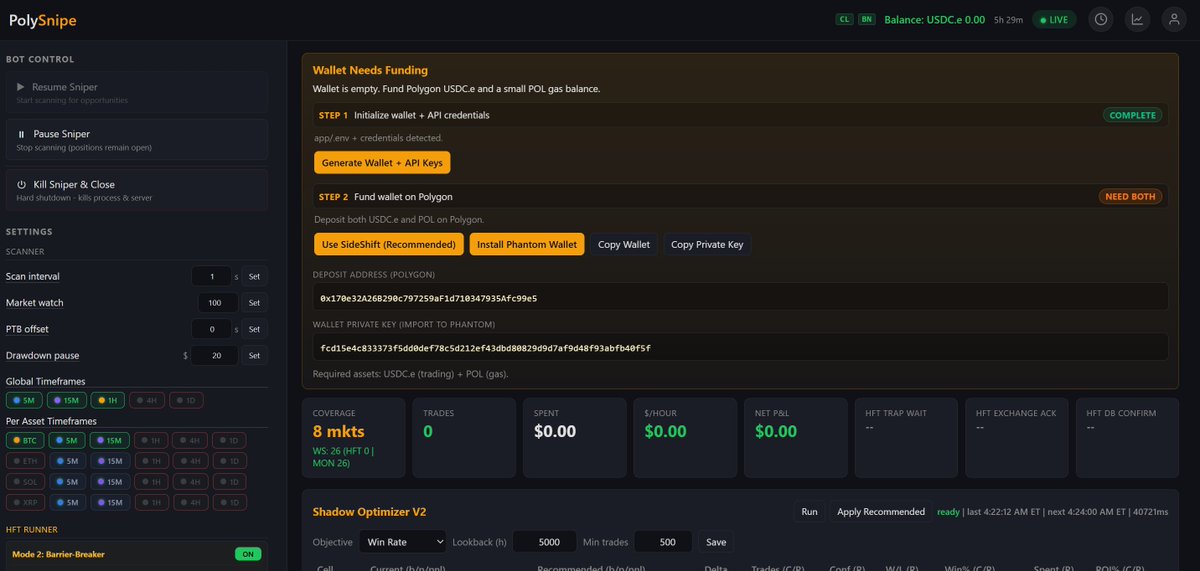
Task: Click the Balance: USDC.e 0.00 text
Action: point(934,19)
